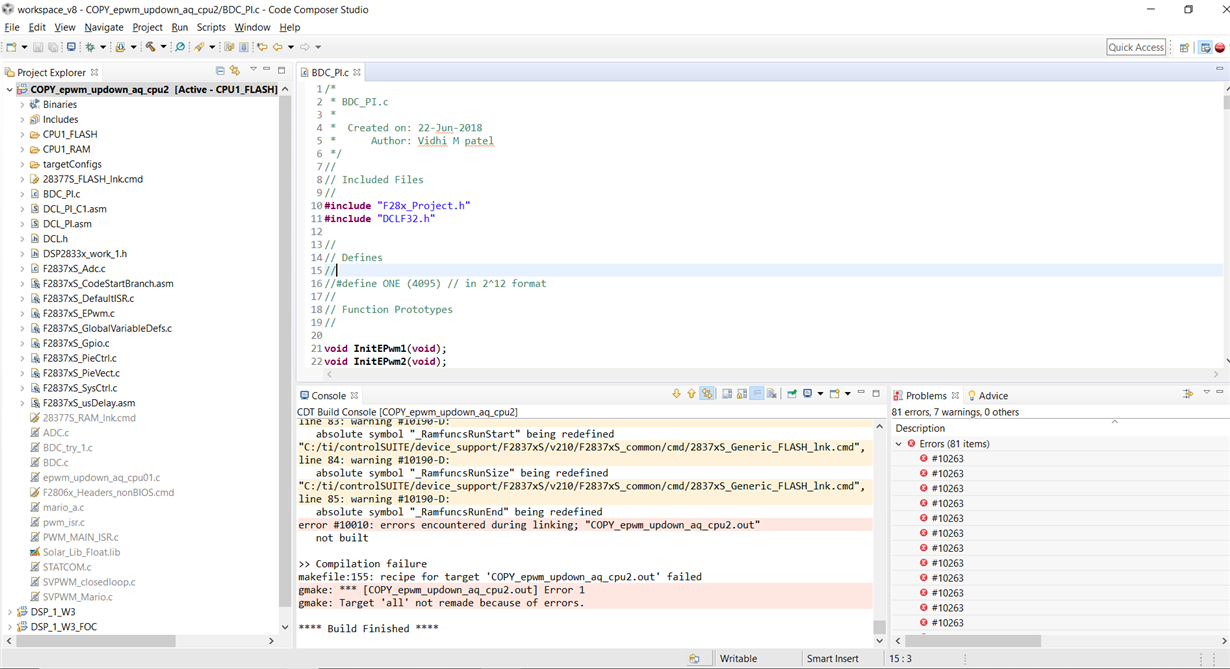Expand the Includes folder

point(22,119)
